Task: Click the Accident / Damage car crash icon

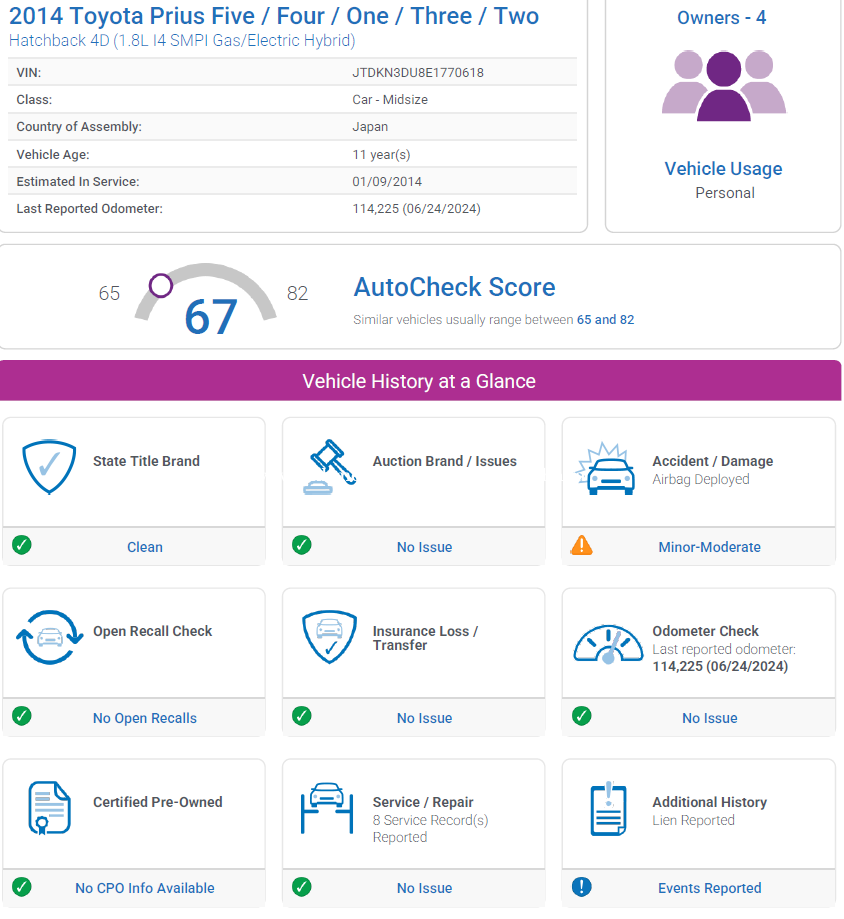Action: pyautogui.click(x=605, y=469)
